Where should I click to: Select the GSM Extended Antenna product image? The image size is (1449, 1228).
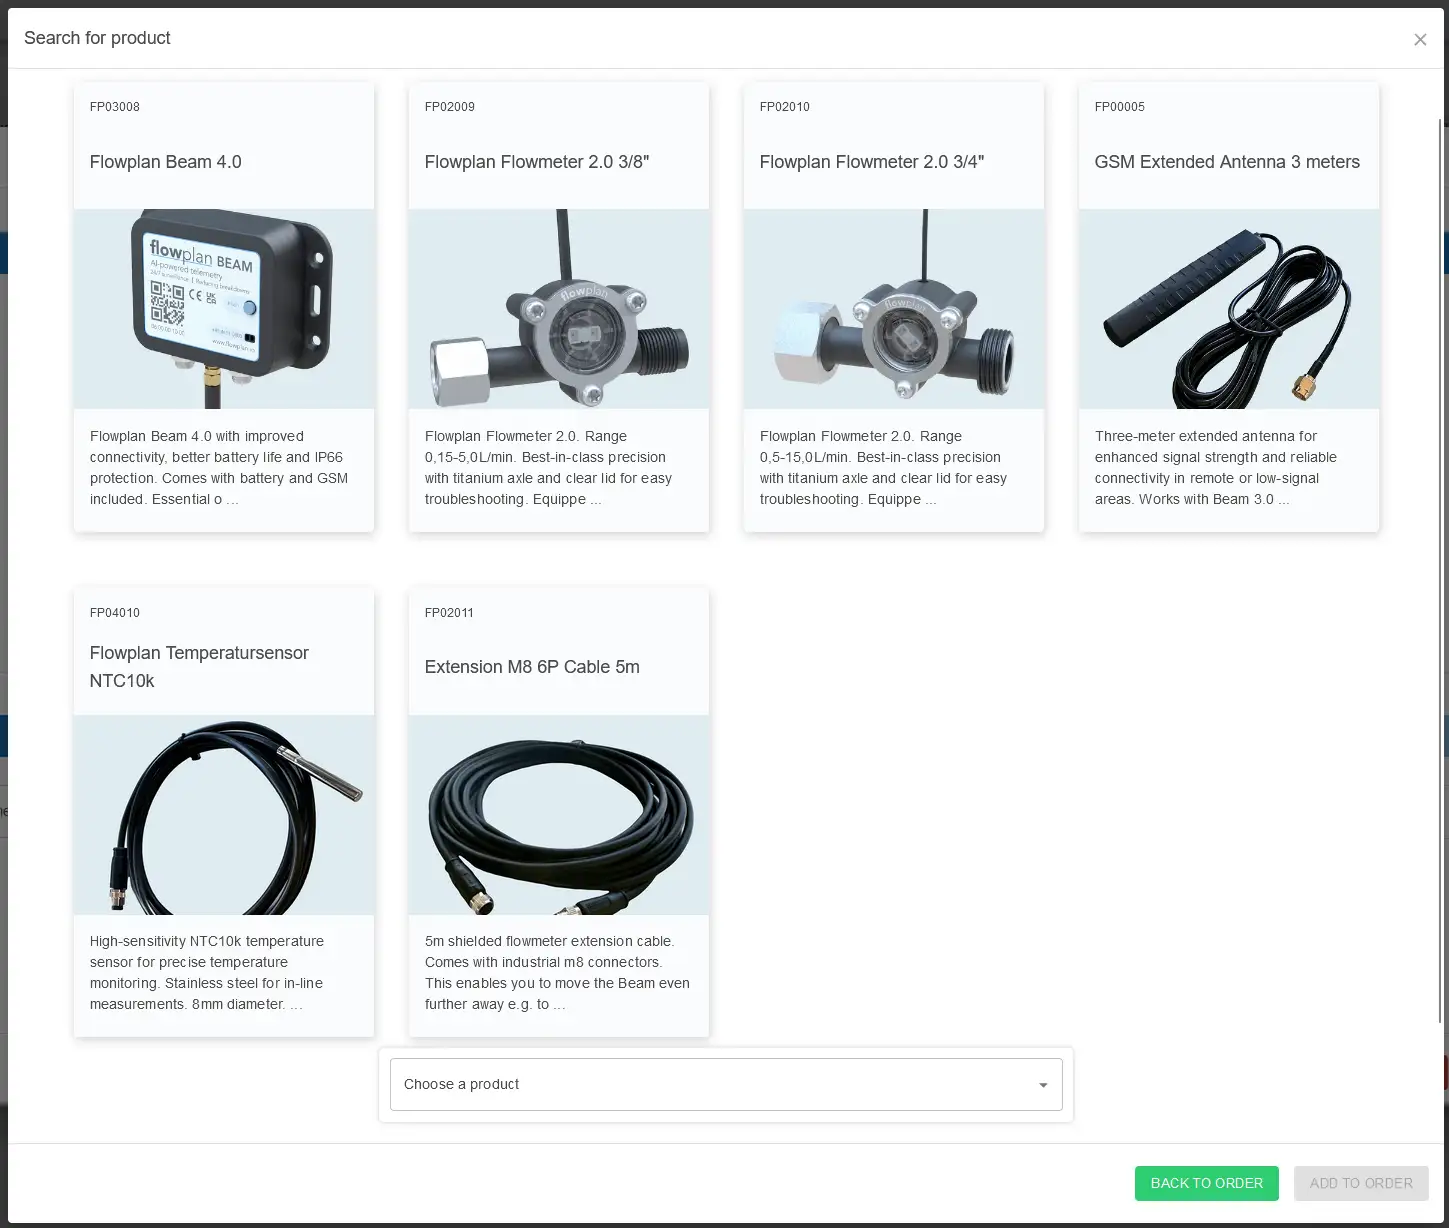tap(1229, 309)
